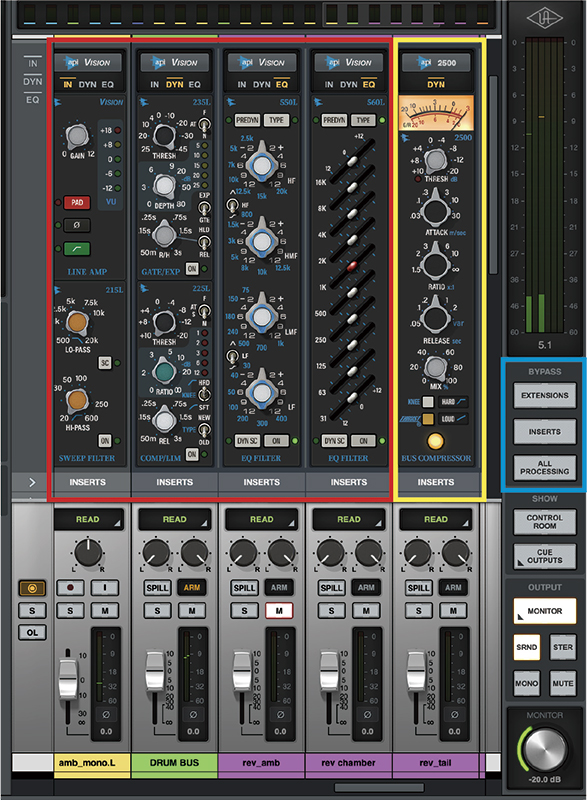587x800 pixels.
Task: Click record-enable button on amb_mono.L channel
Action: pyautogui.click(x=70, y=587)
